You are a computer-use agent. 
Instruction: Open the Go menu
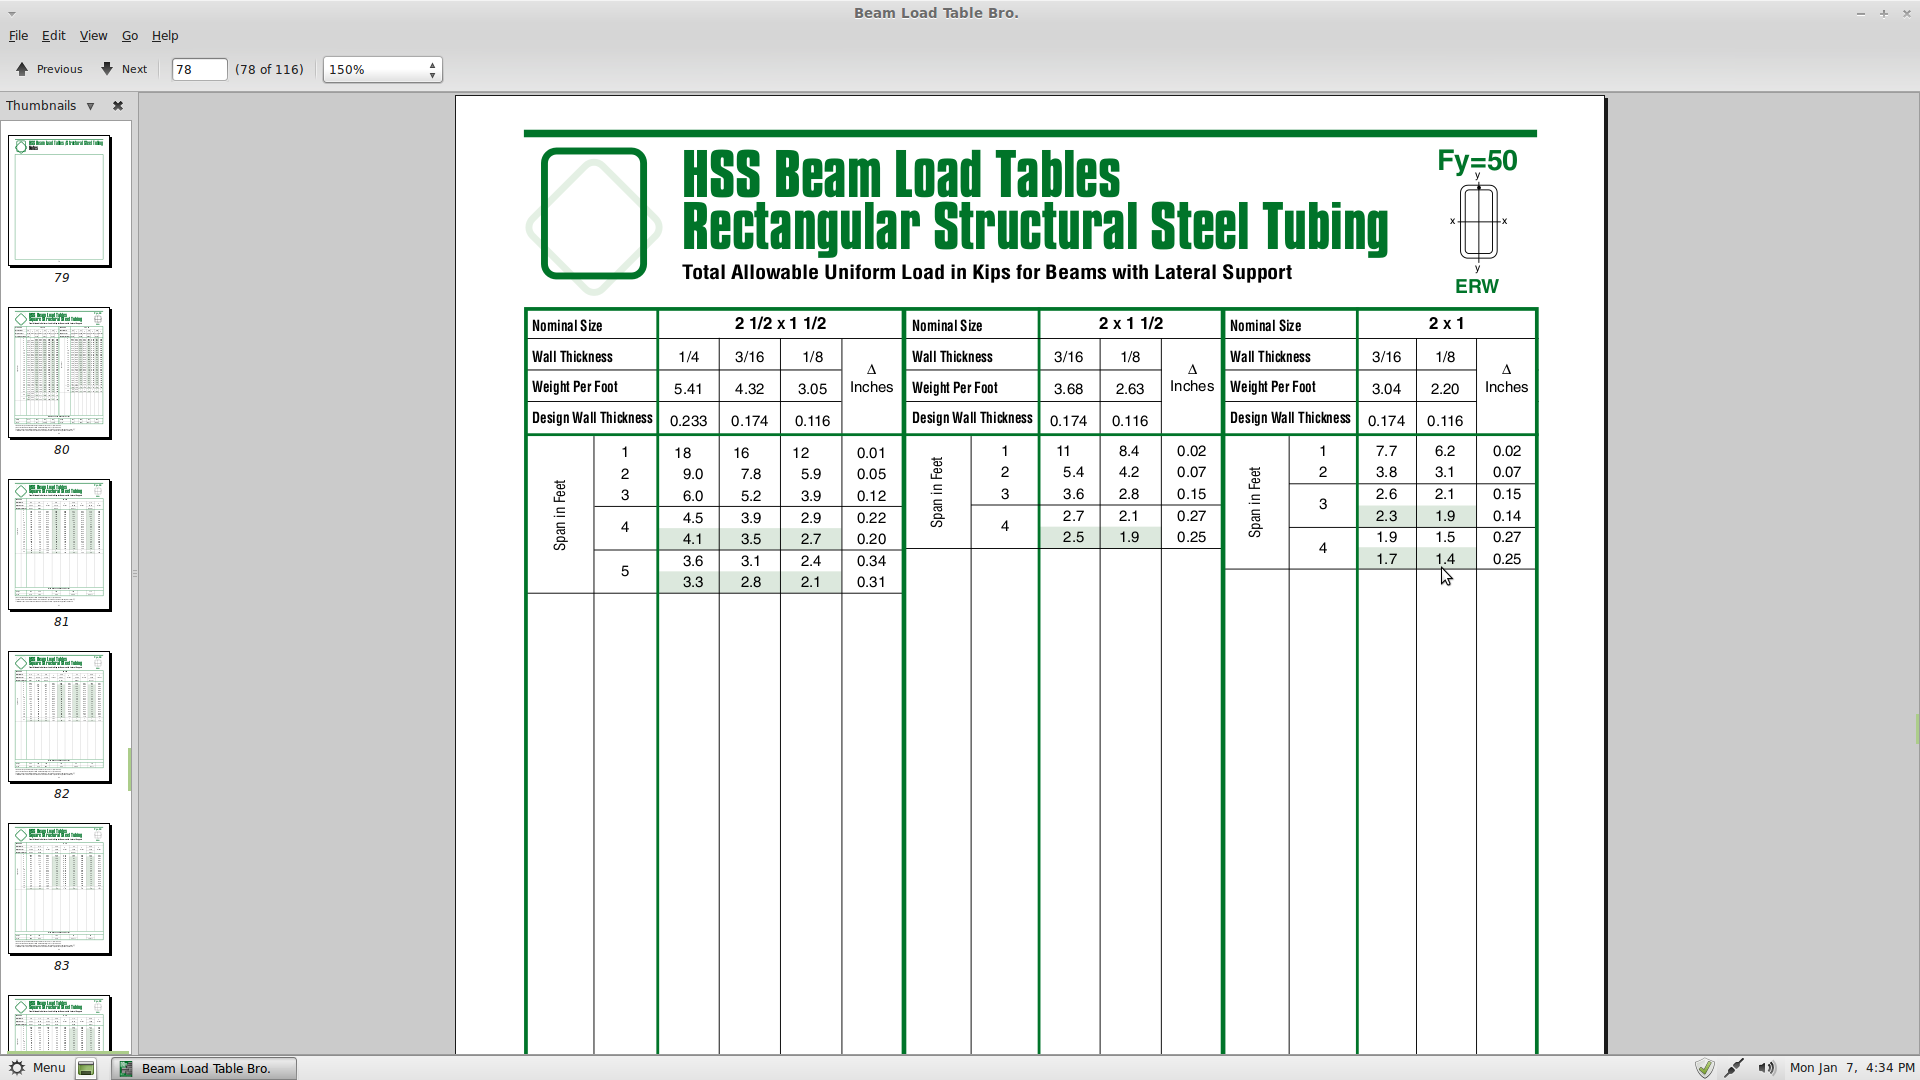coord(130,36)
